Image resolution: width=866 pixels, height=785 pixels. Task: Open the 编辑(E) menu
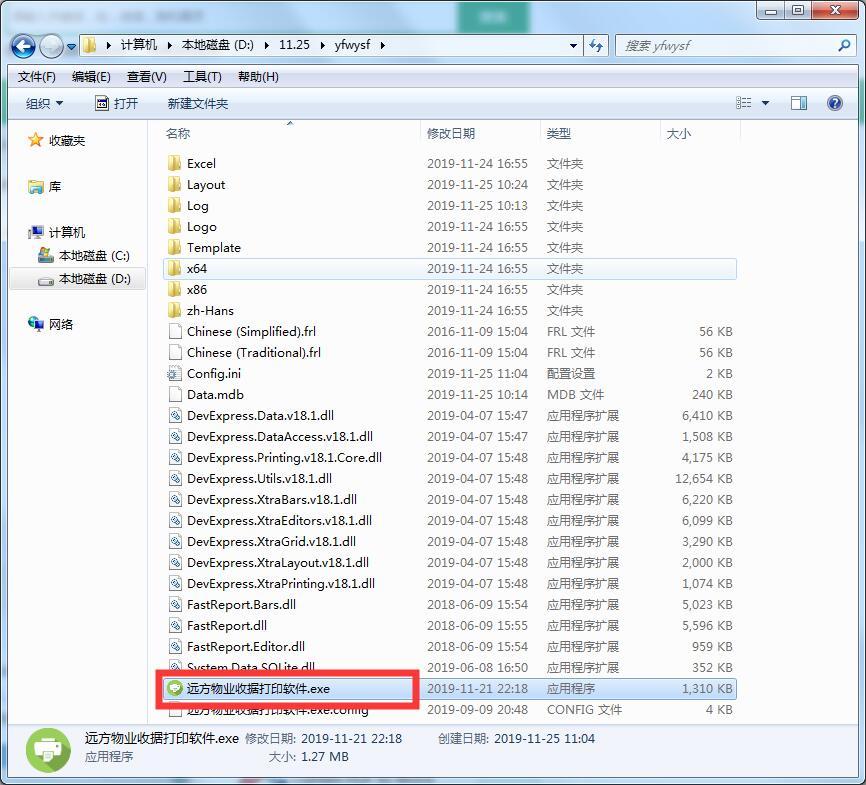pos(91,77)
